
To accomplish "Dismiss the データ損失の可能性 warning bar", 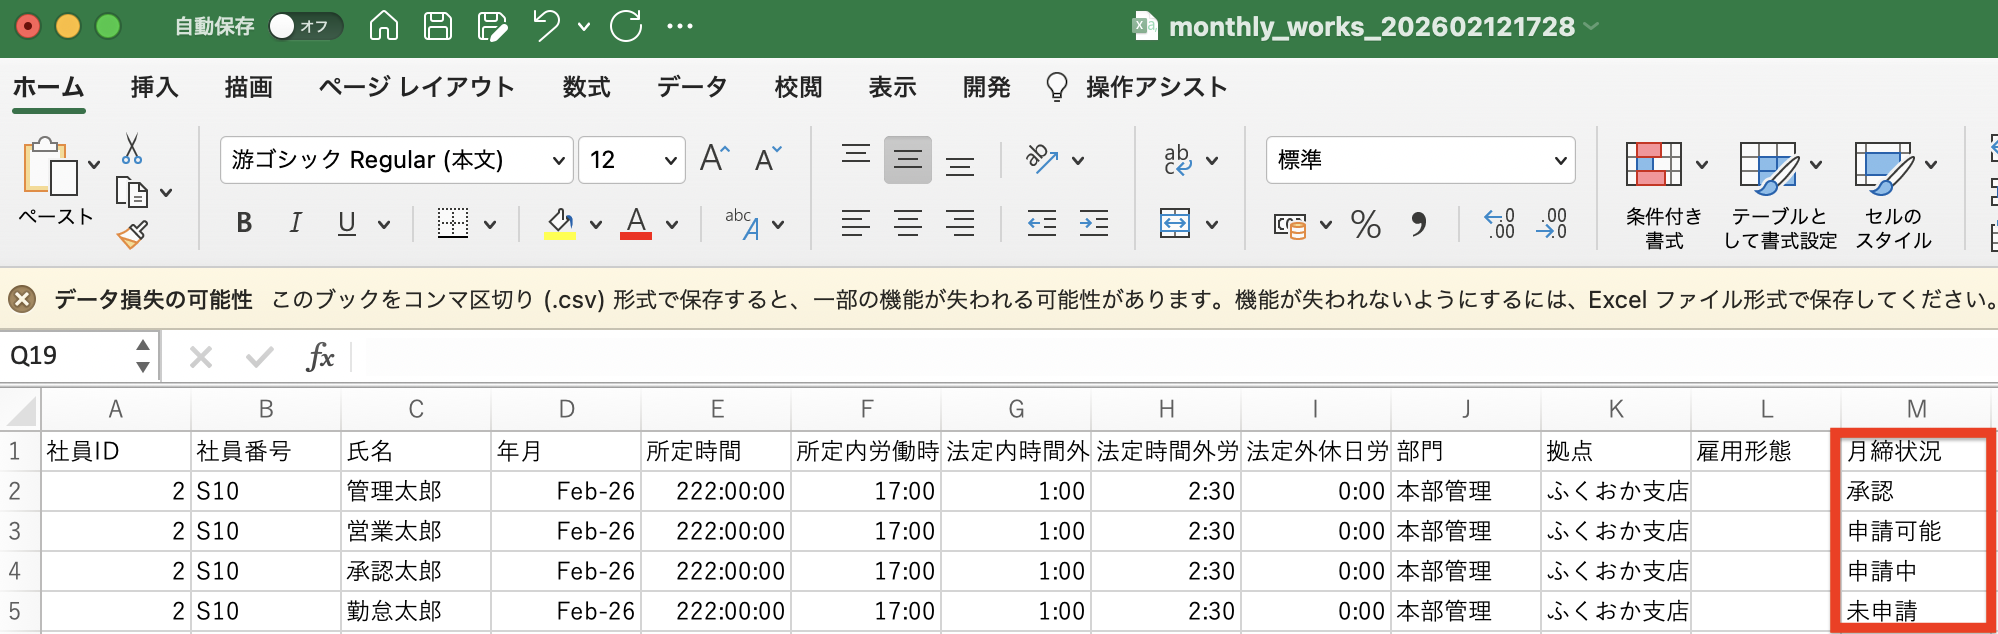I will (x=22, y=299).
